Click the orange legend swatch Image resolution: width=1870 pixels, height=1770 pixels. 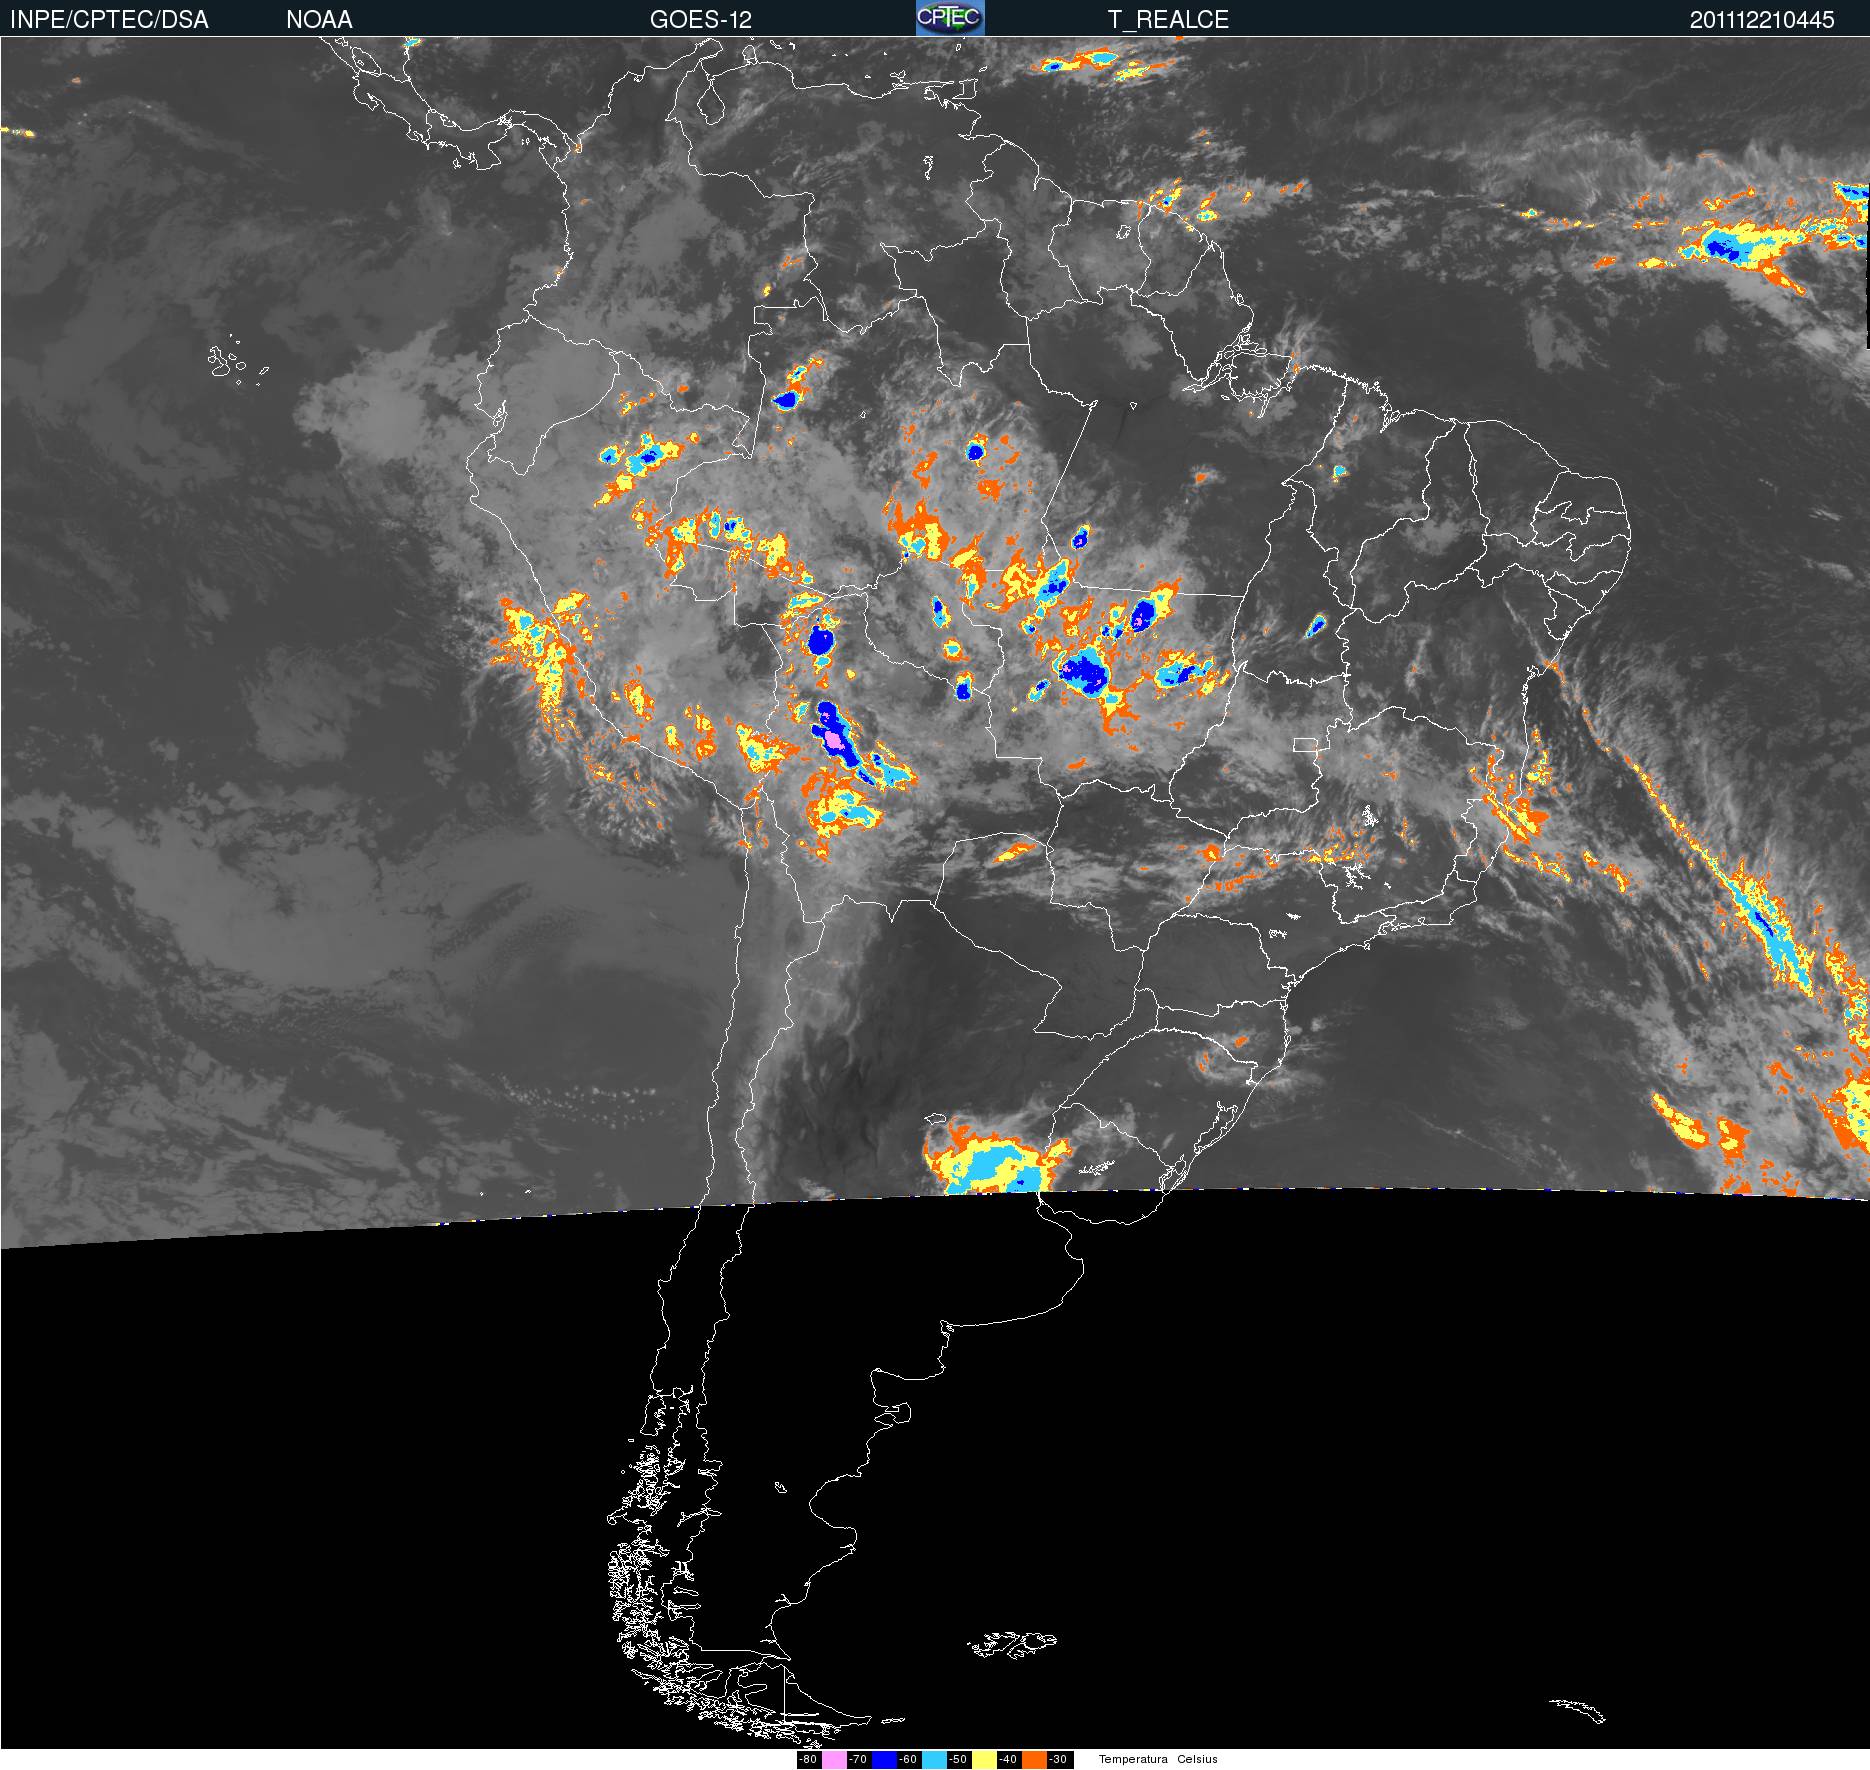[1034, 1759]
